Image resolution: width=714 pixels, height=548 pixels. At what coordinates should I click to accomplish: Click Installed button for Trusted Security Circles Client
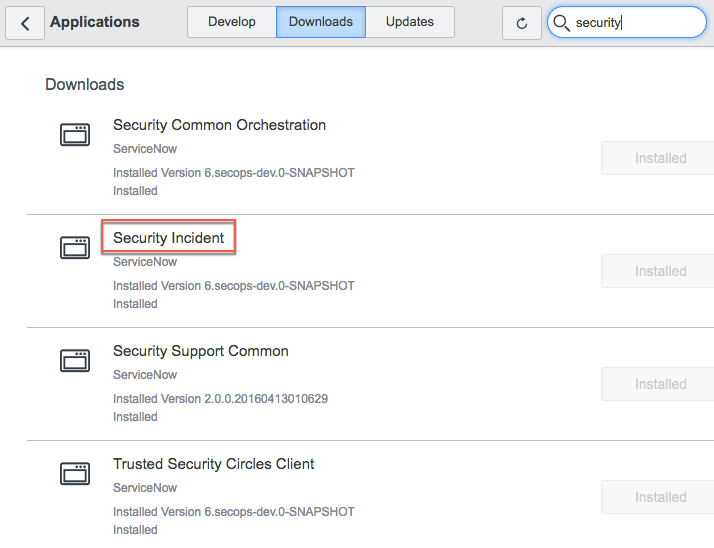tap(660, 497)
